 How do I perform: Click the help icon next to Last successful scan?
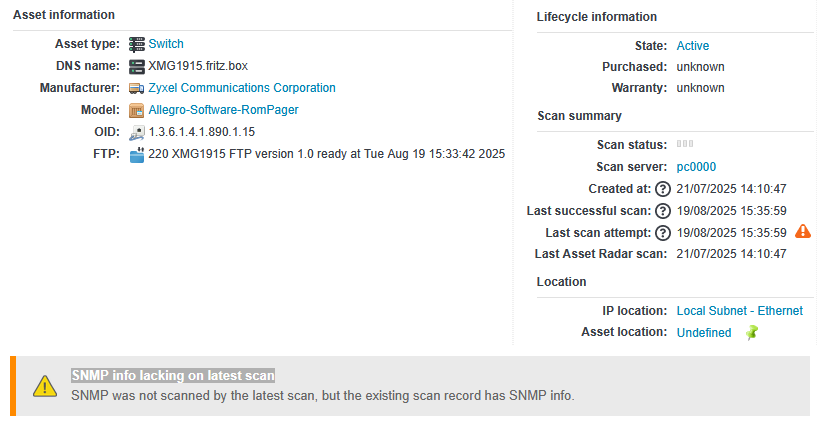[662, 211]
